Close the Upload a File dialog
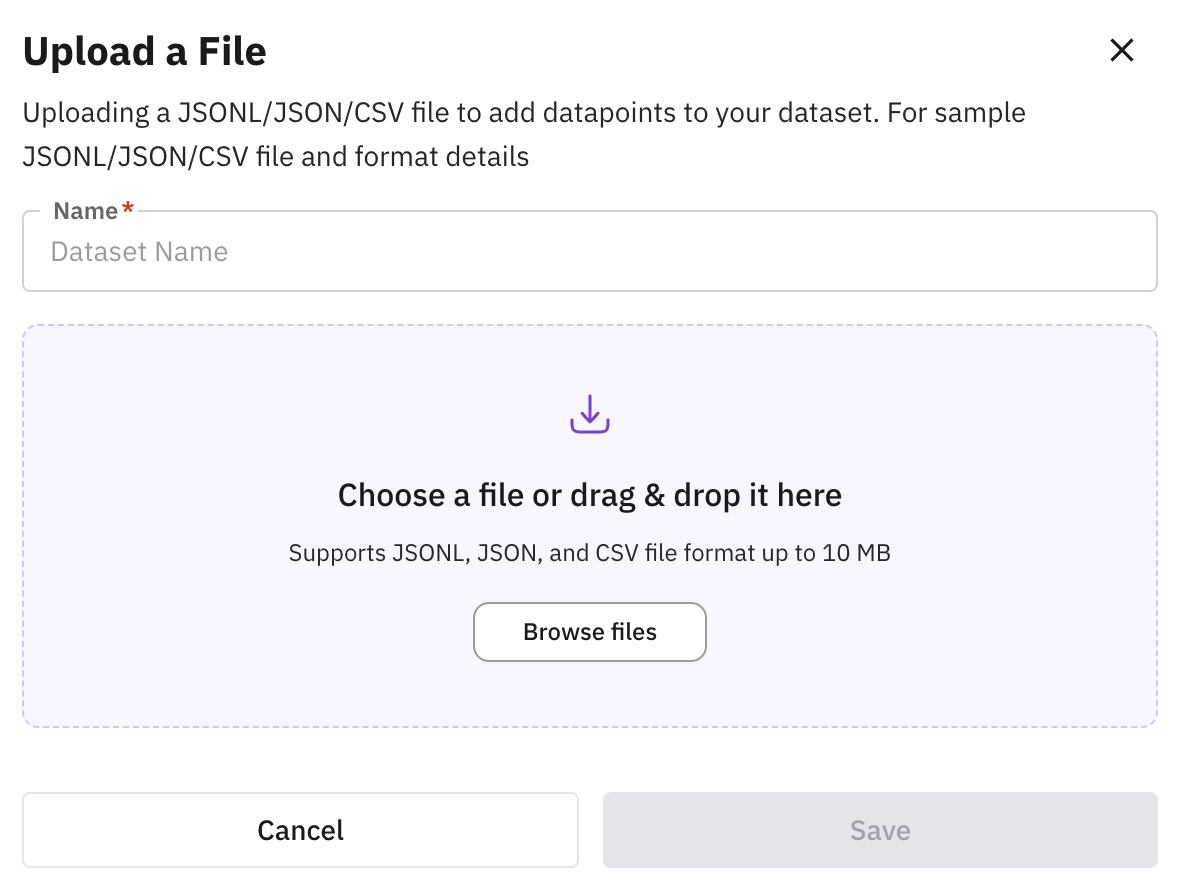This screenshot has width=1182, height=884. (x=1121, y=51)
